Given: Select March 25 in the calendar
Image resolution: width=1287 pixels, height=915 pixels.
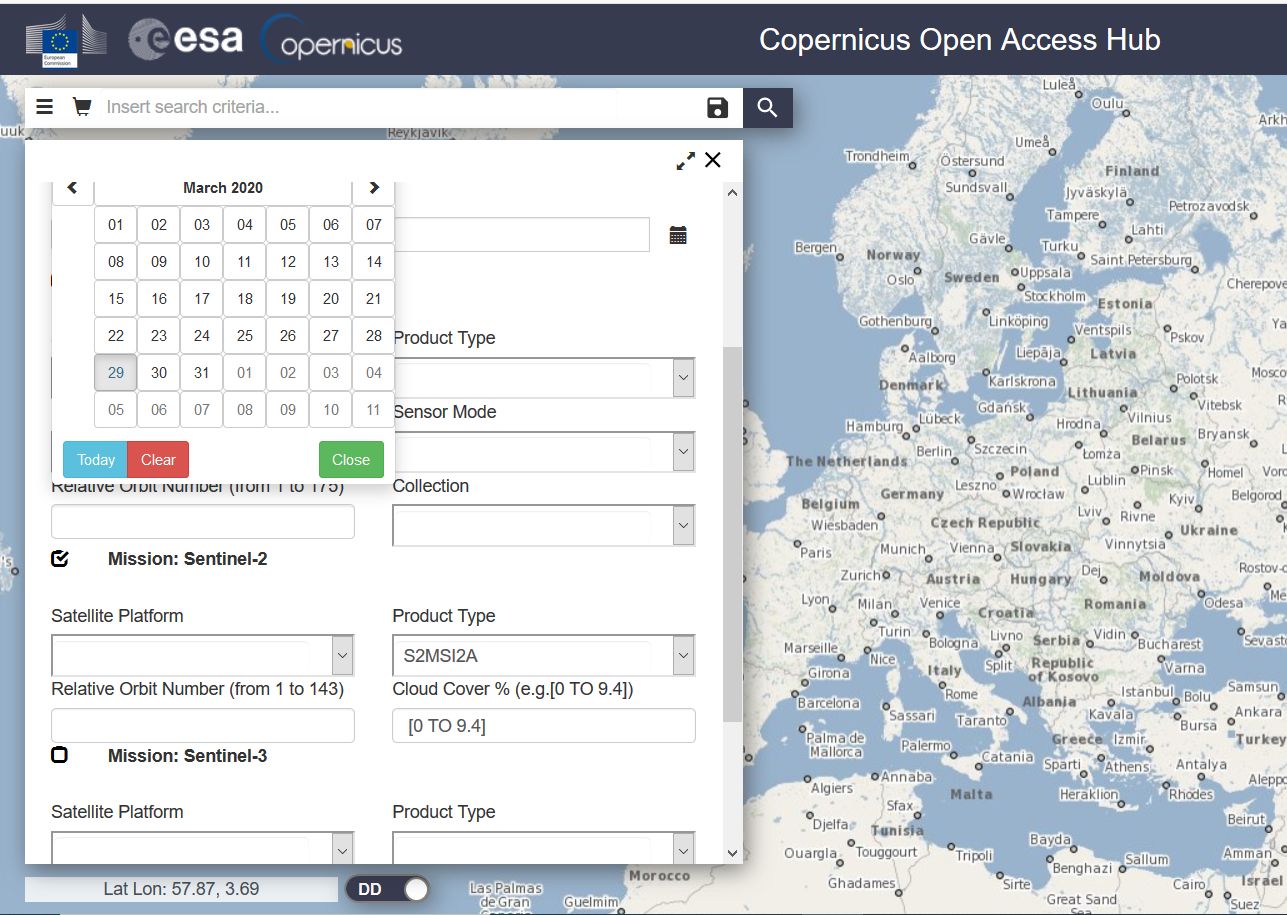Looking at the screenshot, I should pos(245,336).
